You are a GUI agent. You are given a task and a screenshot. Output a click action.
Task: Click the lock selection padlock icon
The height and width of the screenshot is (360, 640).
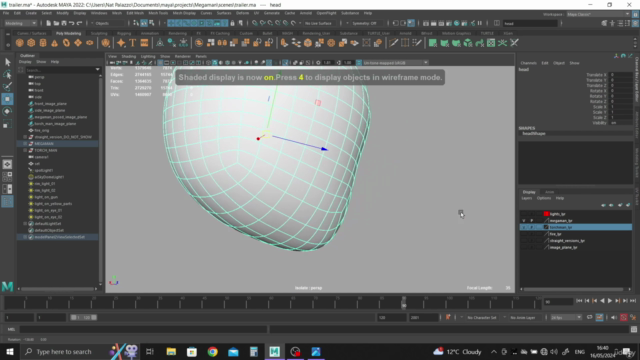pos(233,23)
